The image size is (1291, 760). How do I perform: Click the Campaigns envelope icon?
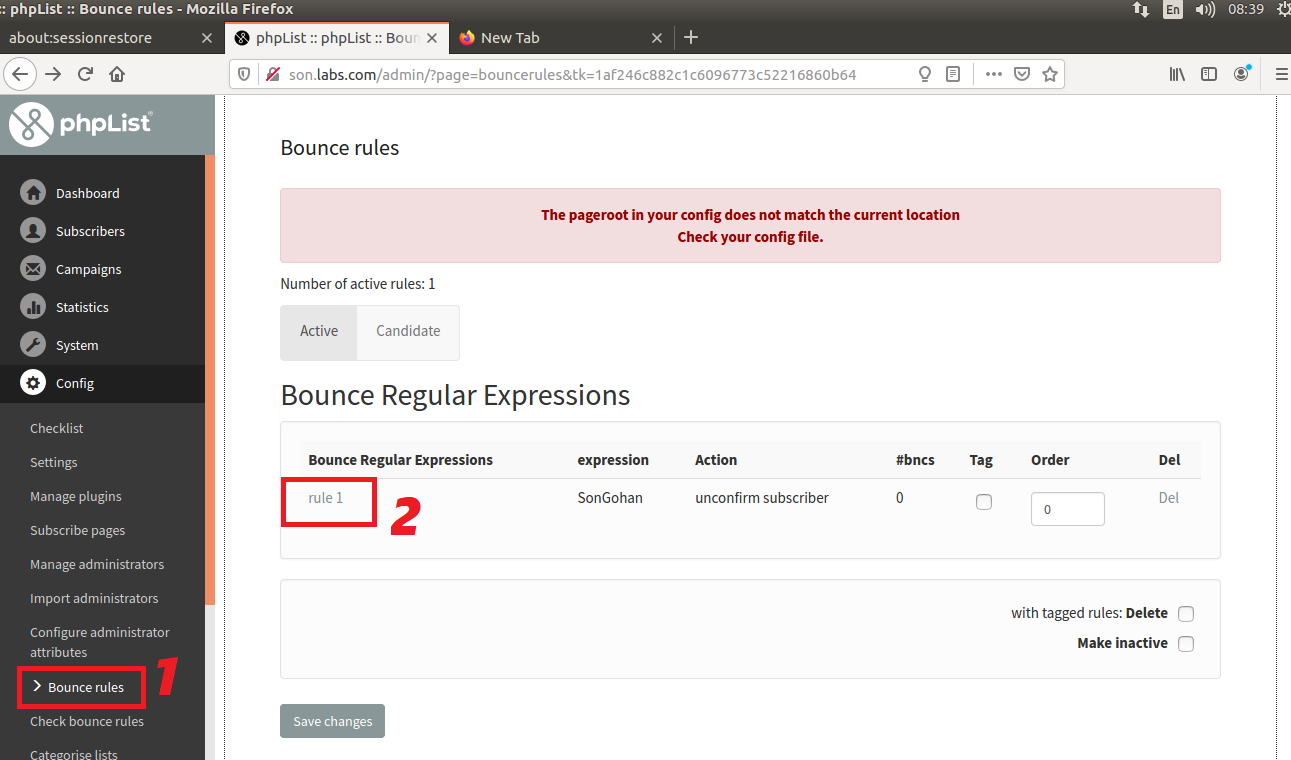click(32, 268)
